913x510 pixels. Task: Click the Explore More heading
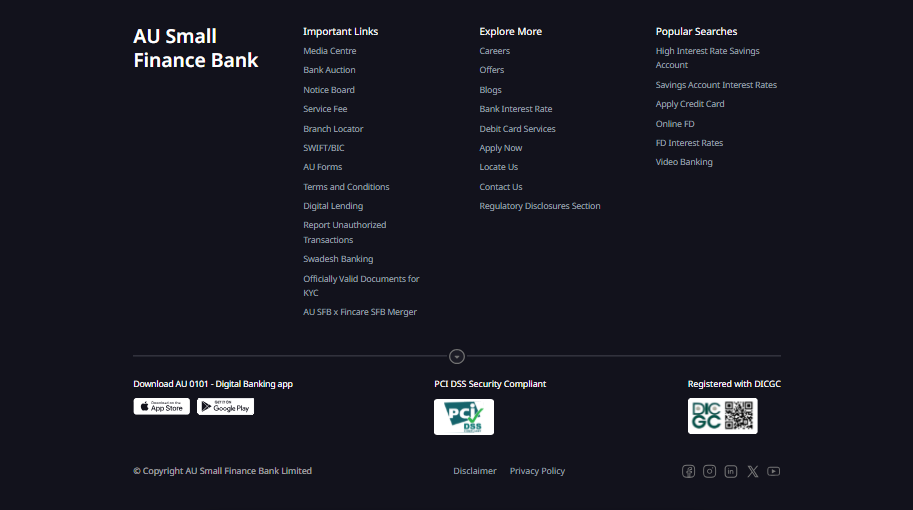pos(511,31)
